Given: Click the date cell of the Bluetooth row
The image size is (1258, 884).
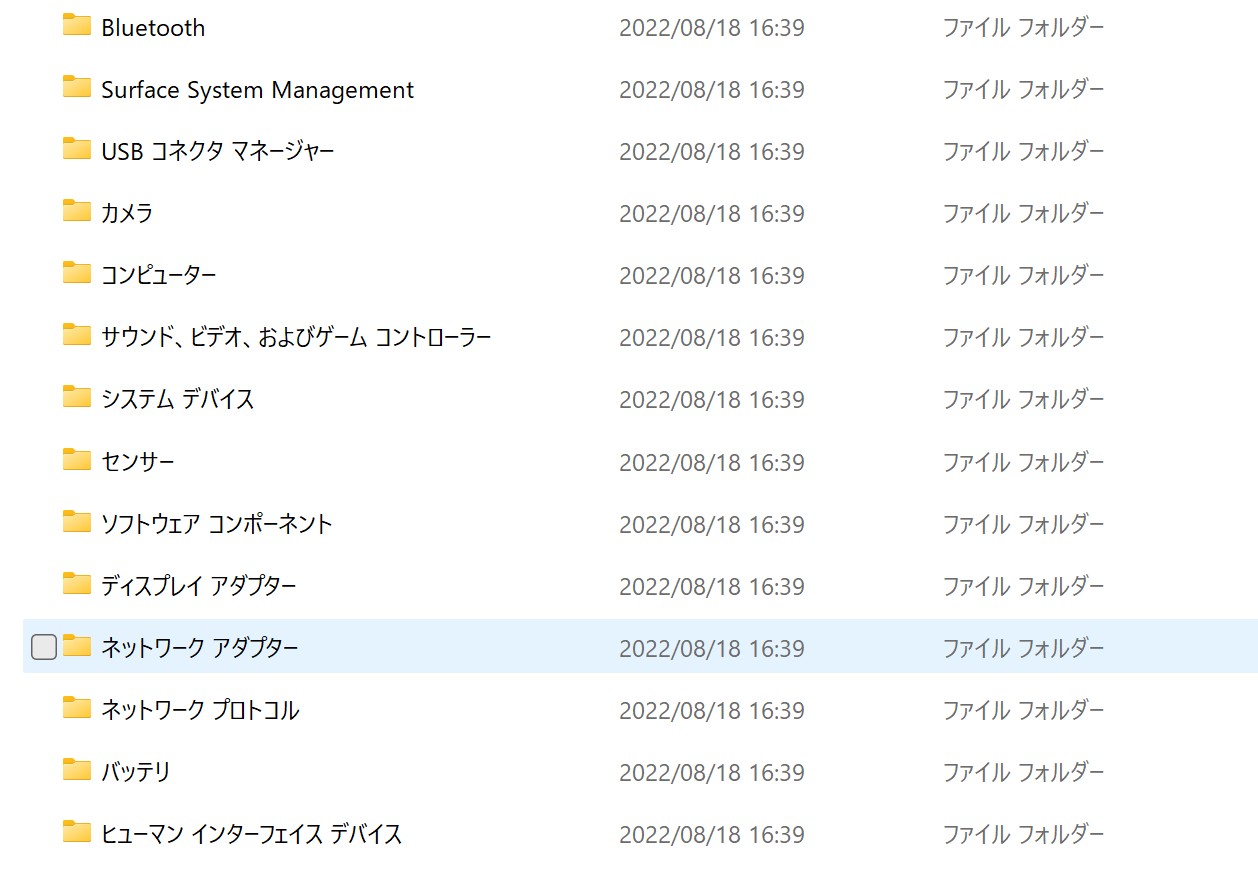Looking at the screenshot, I should 712,28.
